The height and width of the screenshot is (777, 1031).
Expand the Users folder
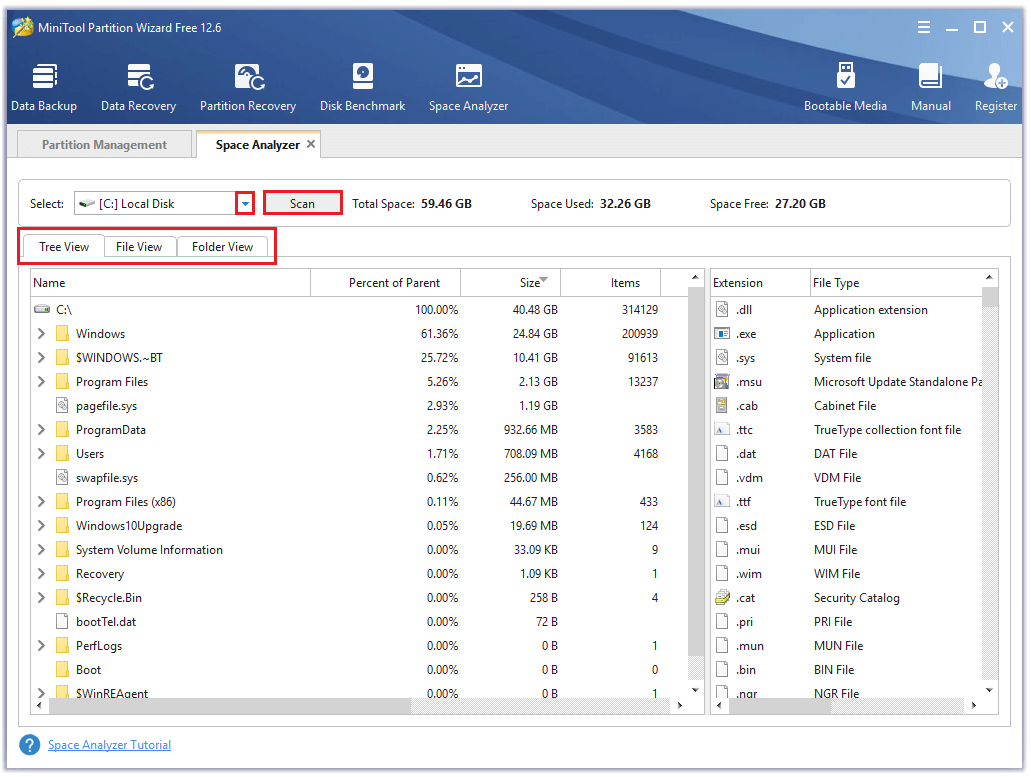pyautogui.click(x=41, y=454)
